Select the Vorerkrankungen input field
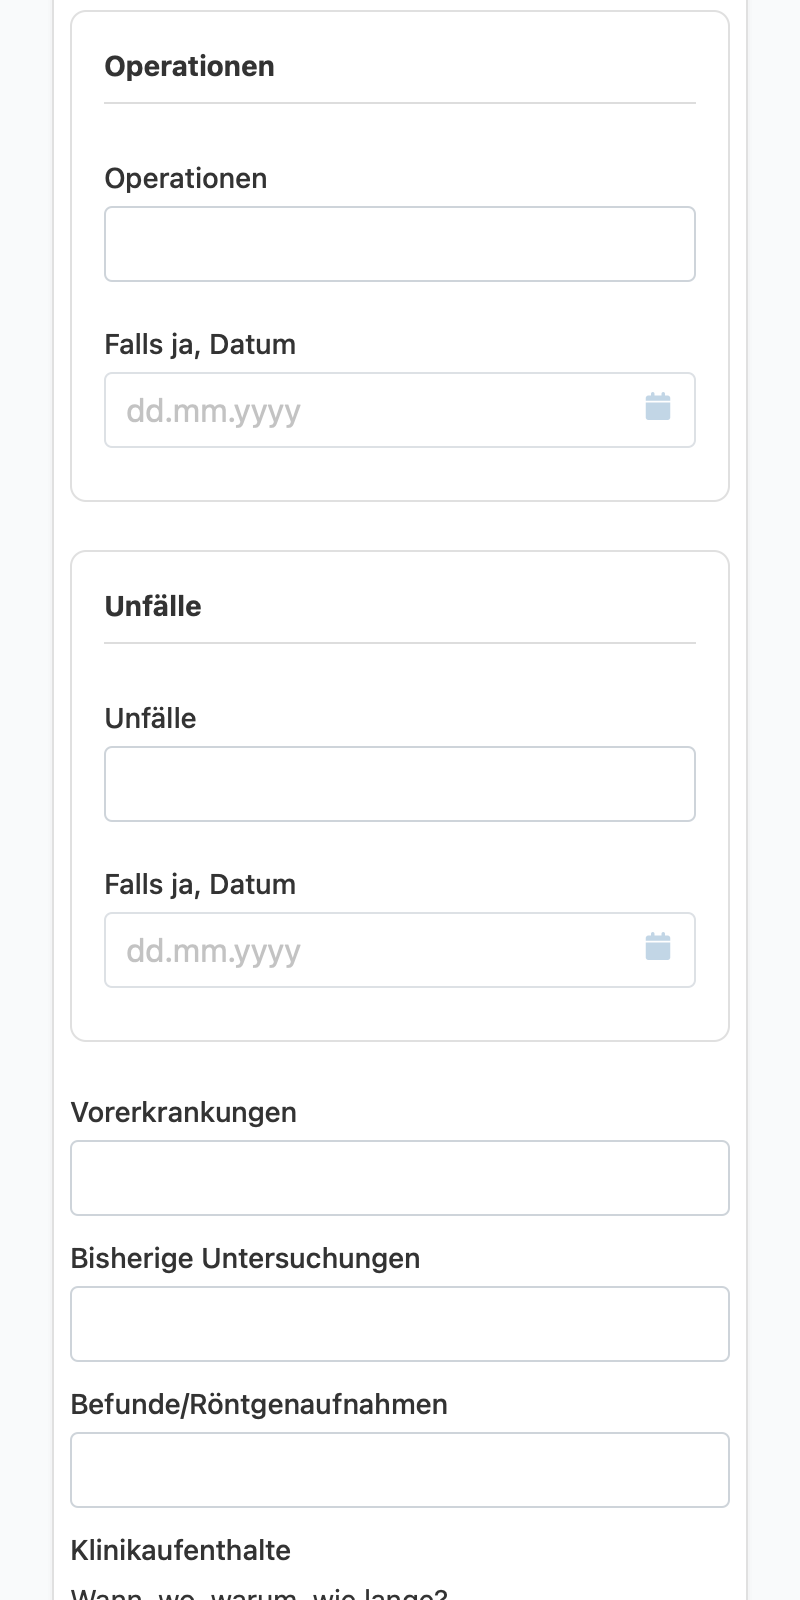800x1600 pixels. point(400,1178)
